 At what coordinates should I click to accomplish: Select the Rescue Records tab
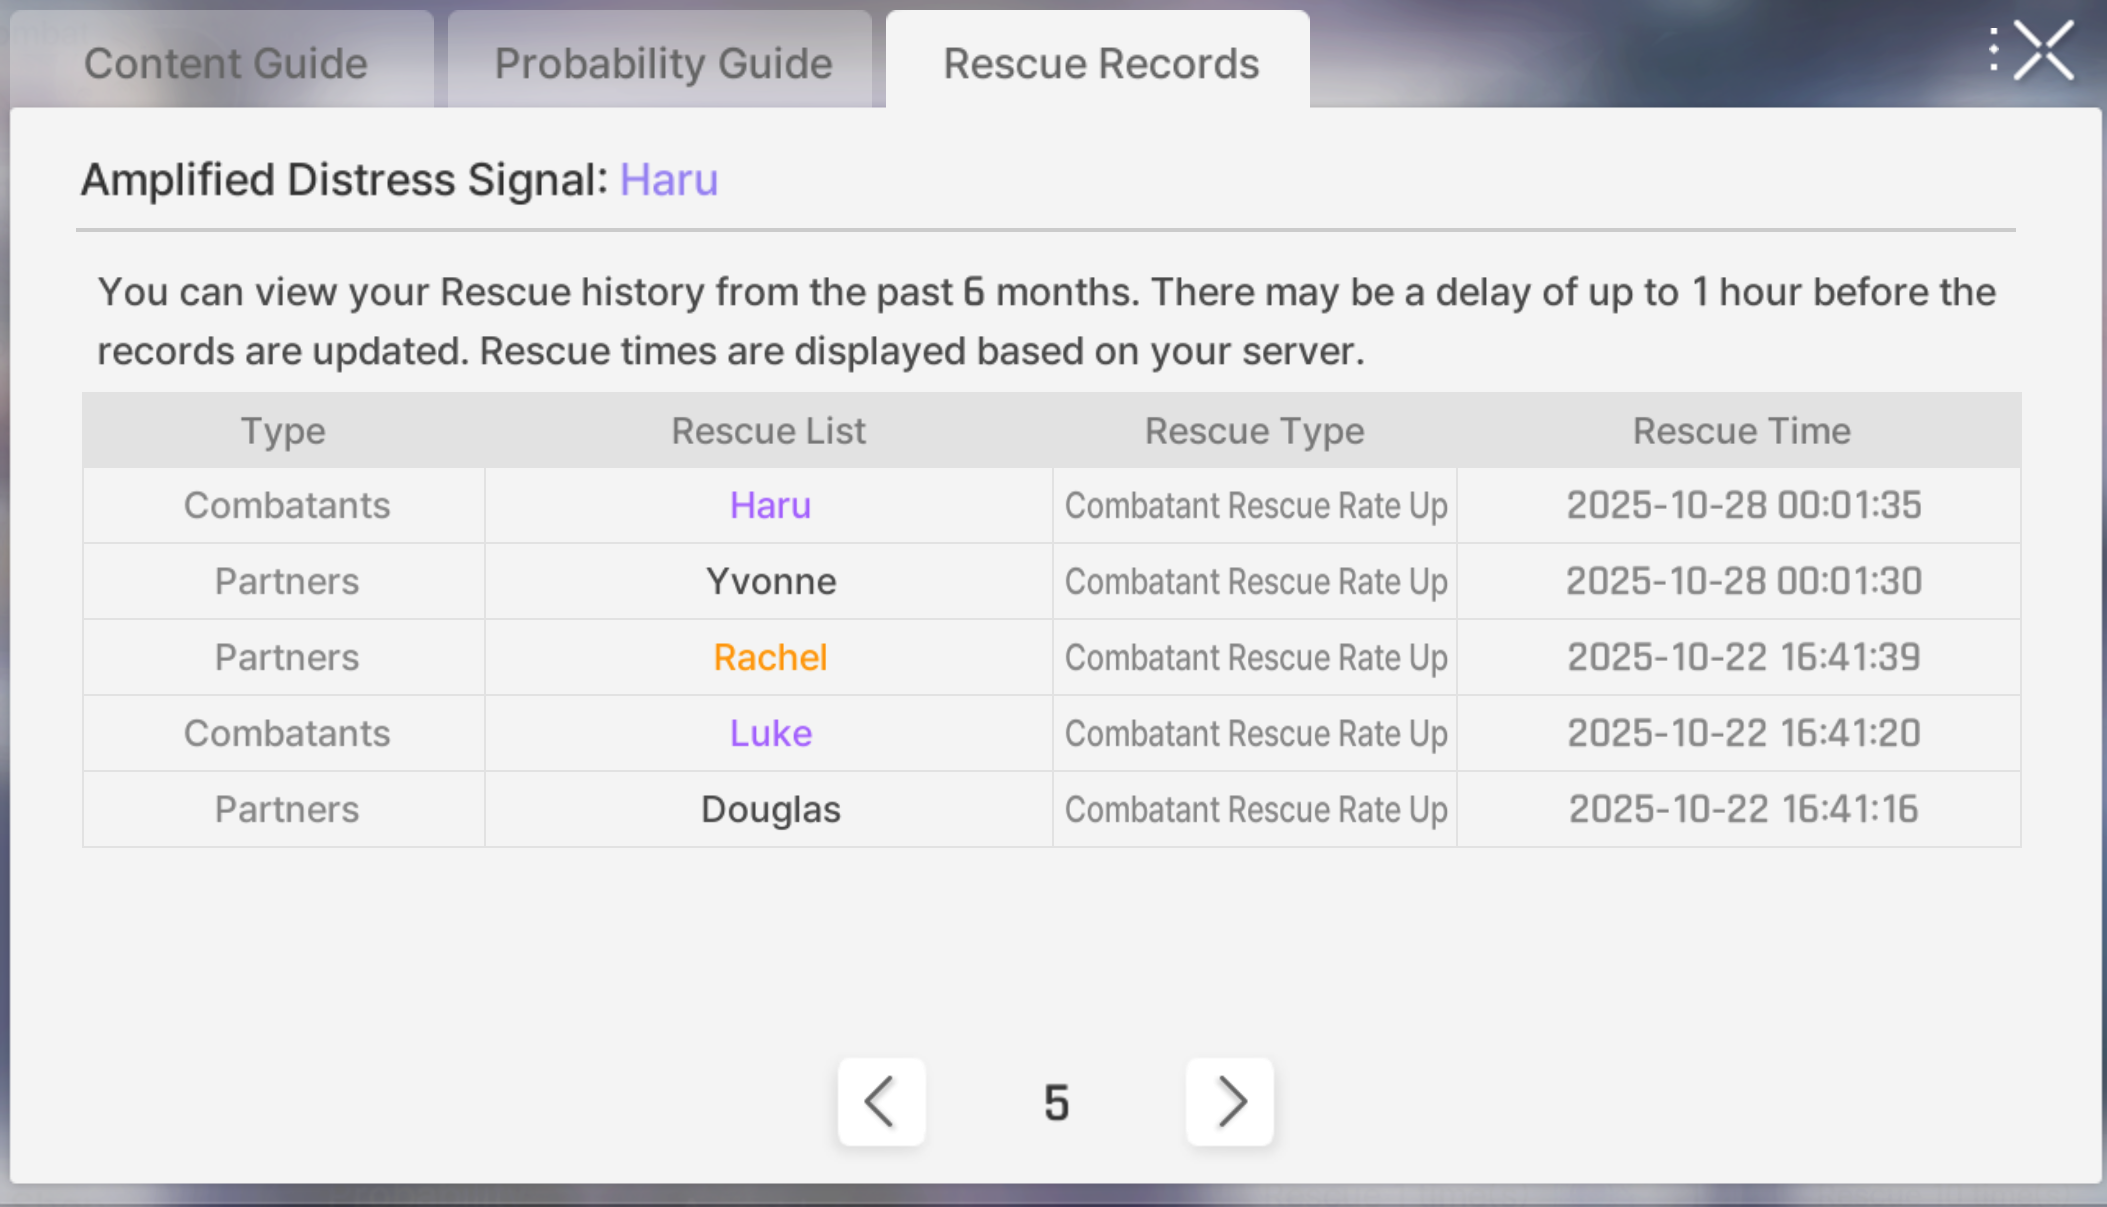[x=1098, y=62]
